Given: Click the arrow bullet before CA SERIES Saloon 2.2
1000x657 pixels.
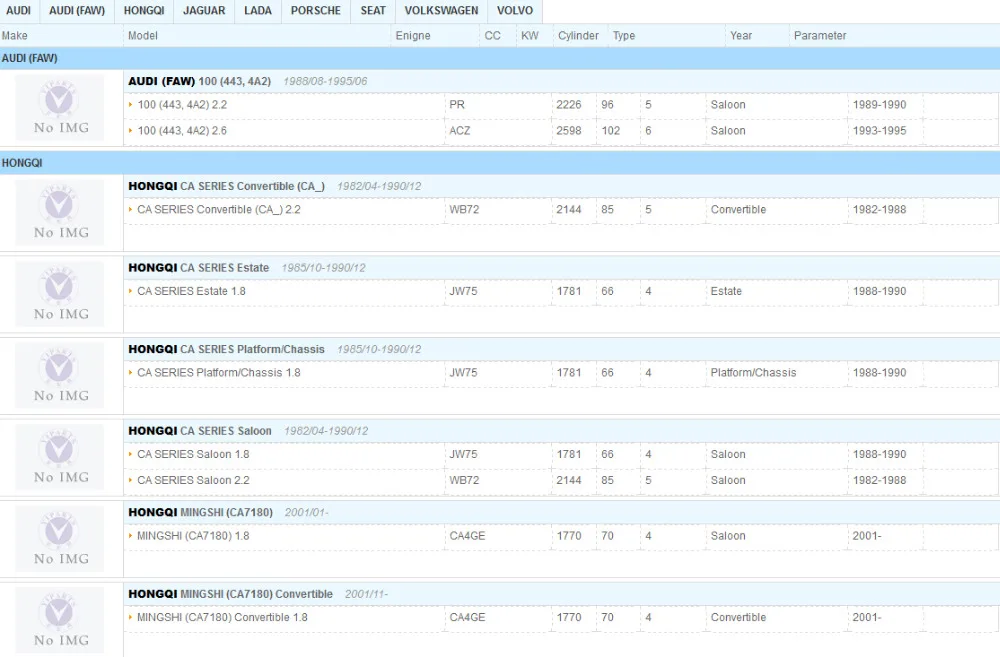Looking at the screenshot, I should click(130, 480).
